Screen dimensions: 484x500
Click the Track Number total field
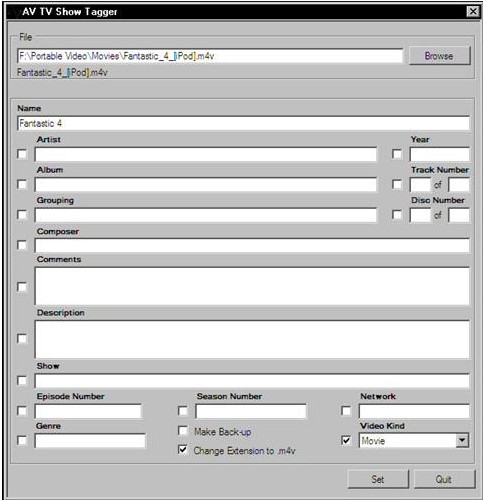pyautogui.click(x=459, y=185)
